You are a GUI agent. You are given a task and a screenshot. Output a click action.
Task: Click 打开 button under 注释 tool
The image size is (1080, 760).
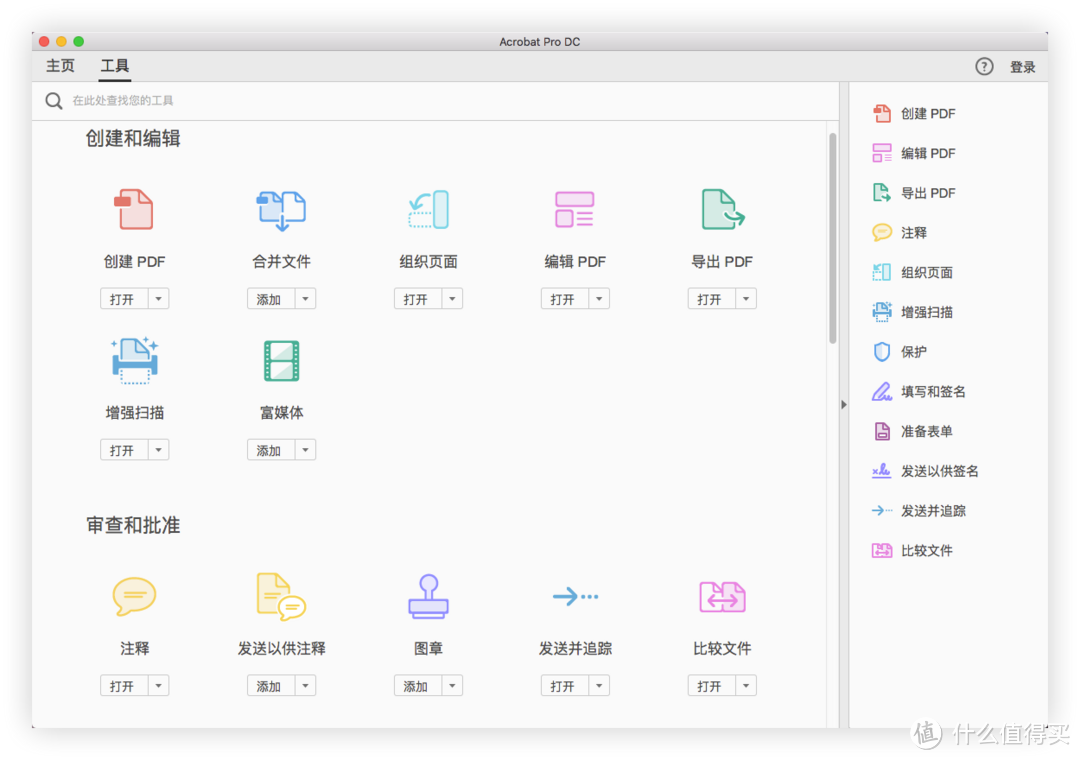(125, 686)
